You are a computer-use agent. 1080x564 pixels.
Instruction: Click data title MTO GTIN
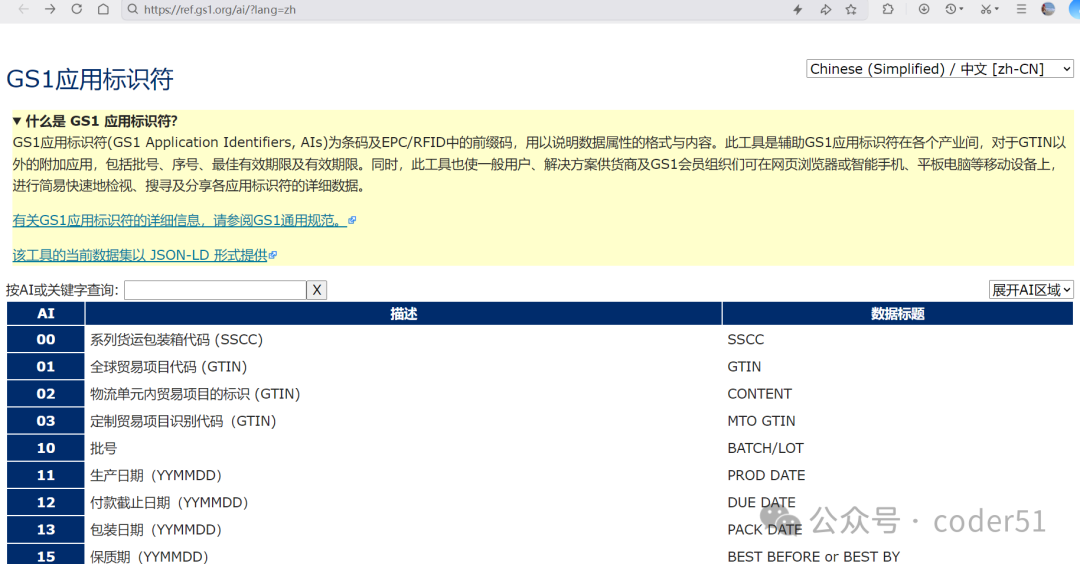pos(761,421)
